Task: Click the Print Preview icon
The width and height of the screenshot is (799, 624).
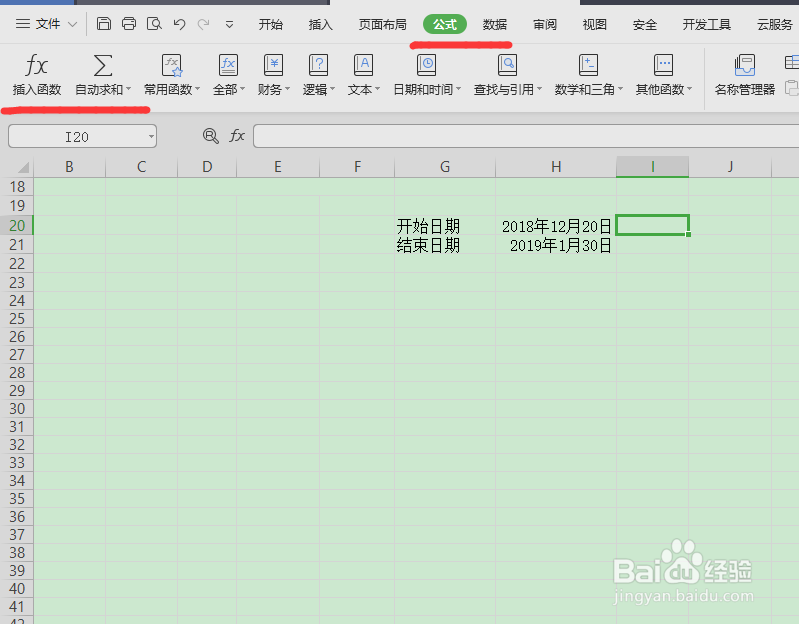Action: (154, 23)
